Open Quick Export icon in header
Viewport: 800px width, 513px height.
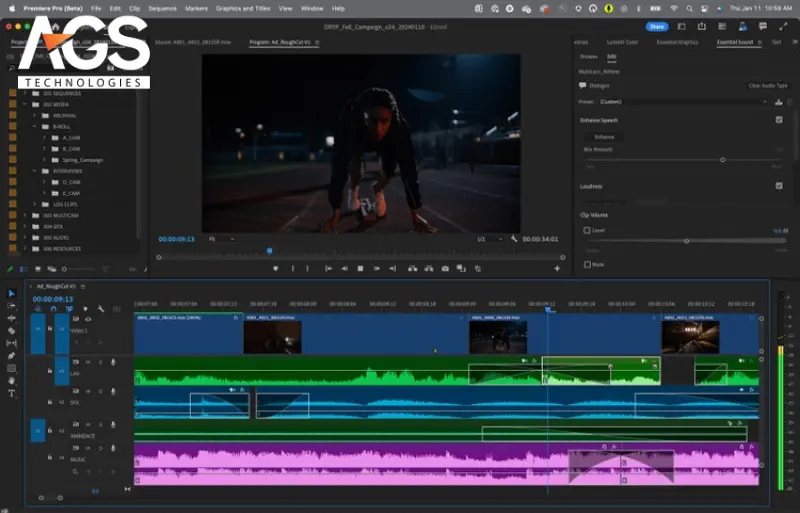[702, 27]
